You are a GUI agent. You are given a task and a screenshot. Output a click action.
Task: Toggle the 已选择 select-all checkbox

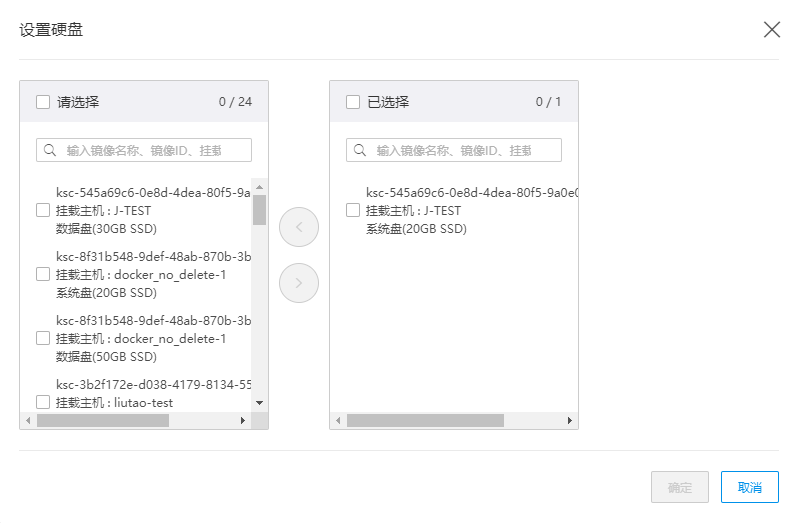[x=353, y=102]
